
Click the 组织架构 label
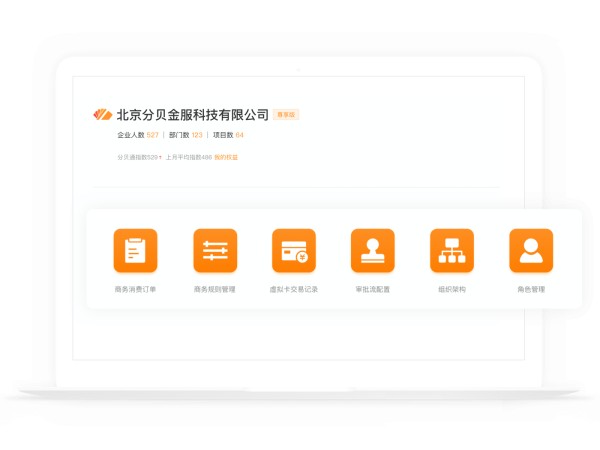tap(452, 289)
